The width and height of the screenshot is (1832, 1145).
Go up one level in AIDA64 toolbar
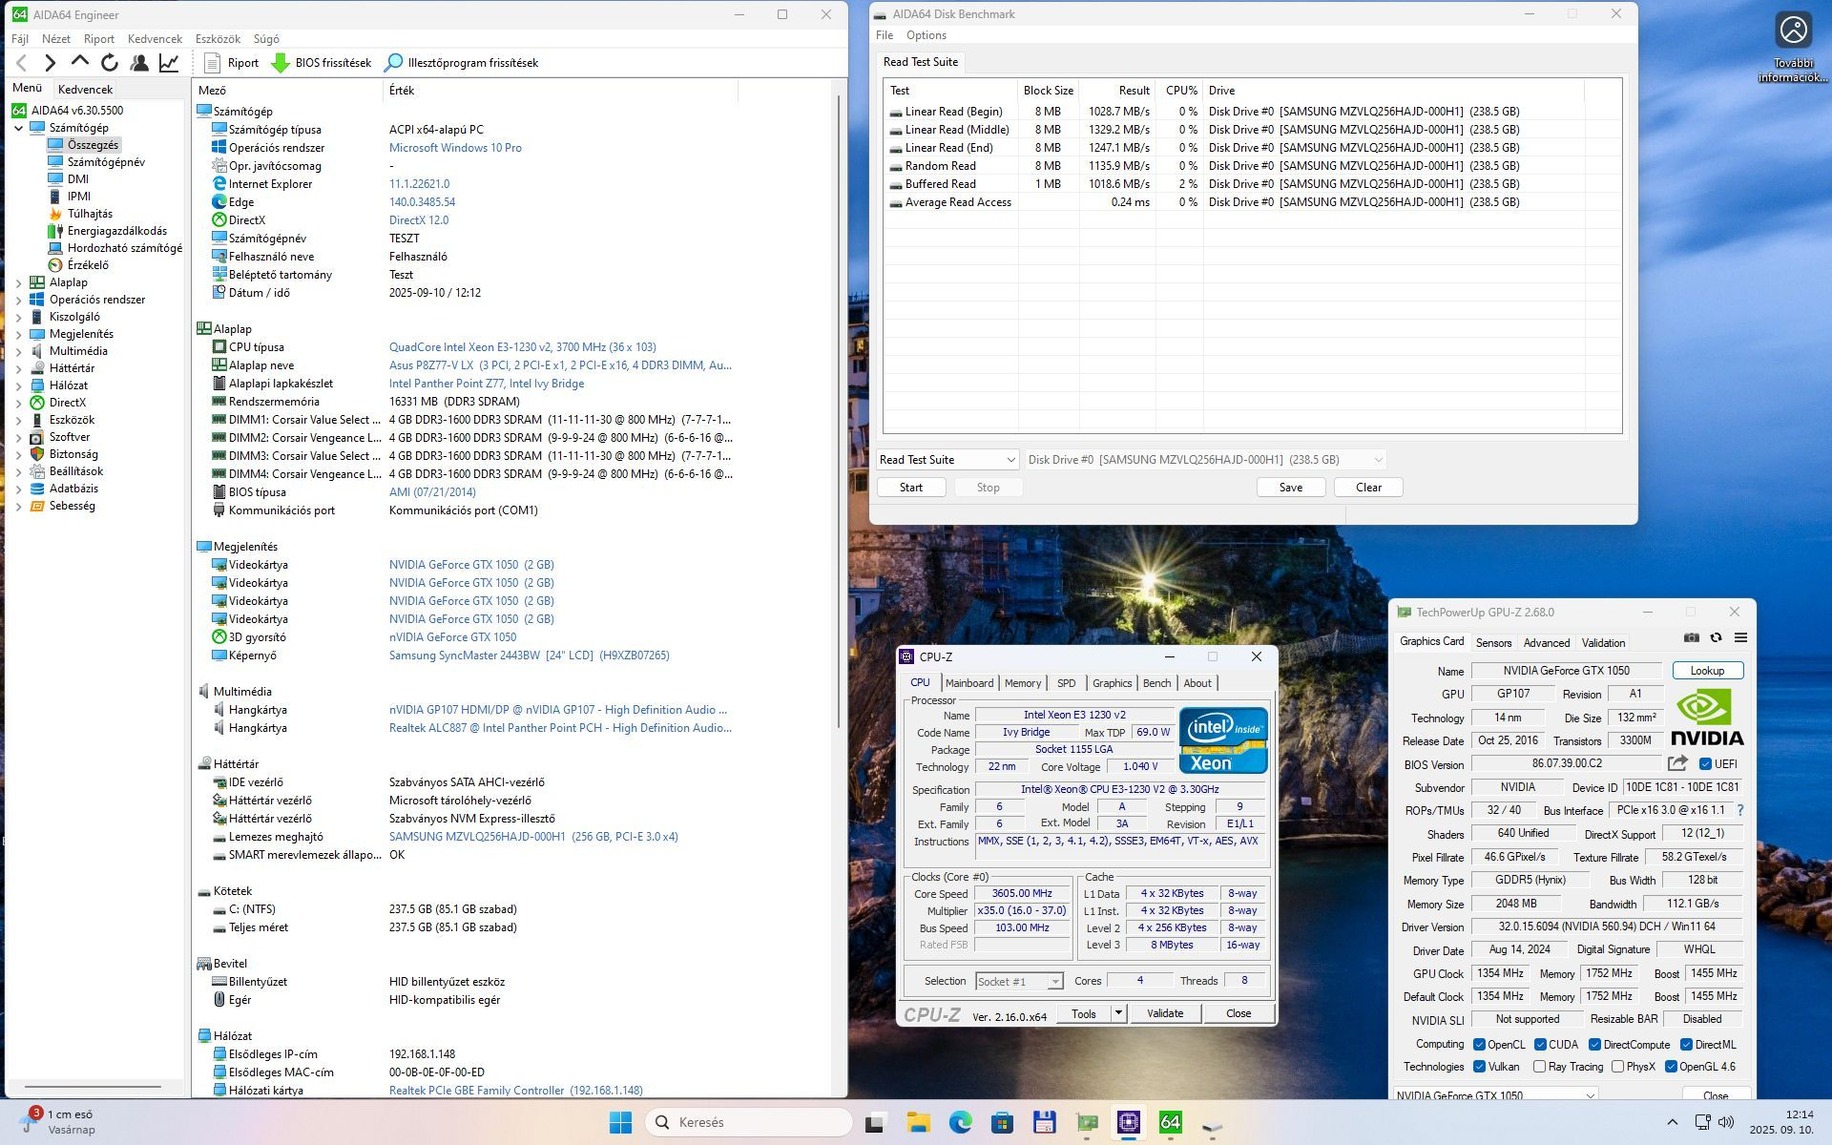[80, 63]
